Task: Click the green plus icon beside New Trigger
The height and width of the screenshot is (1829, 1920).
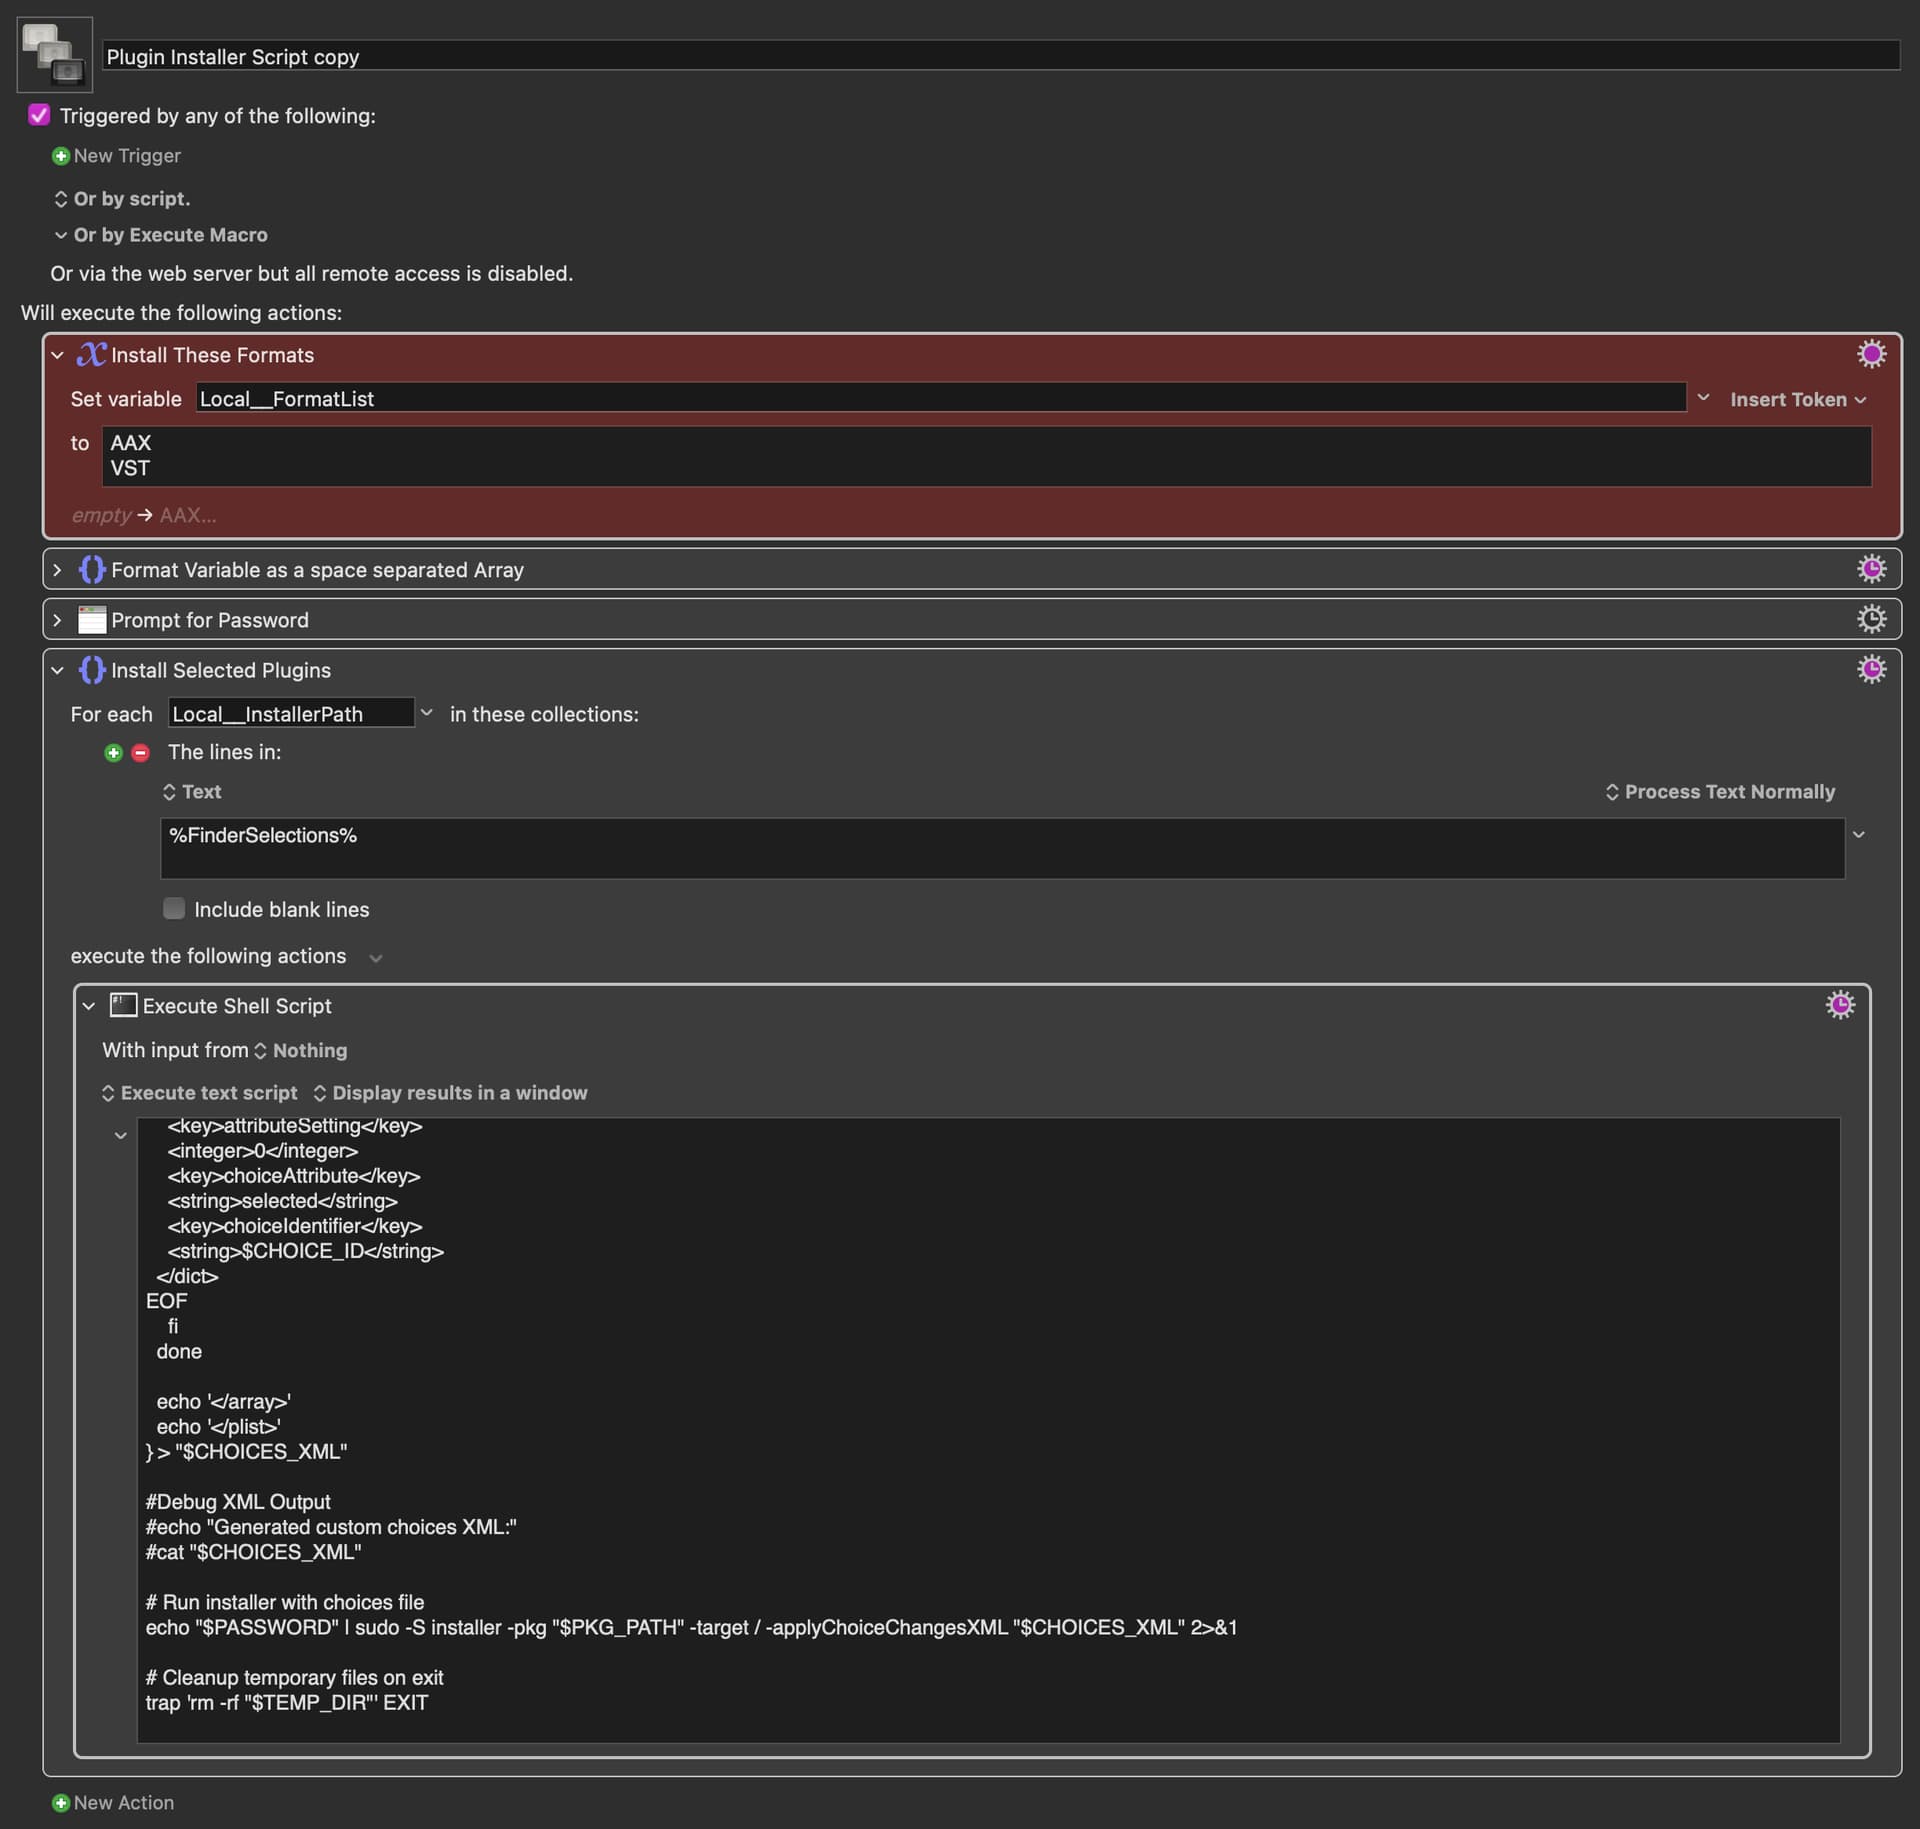Action: click(60, 156)
